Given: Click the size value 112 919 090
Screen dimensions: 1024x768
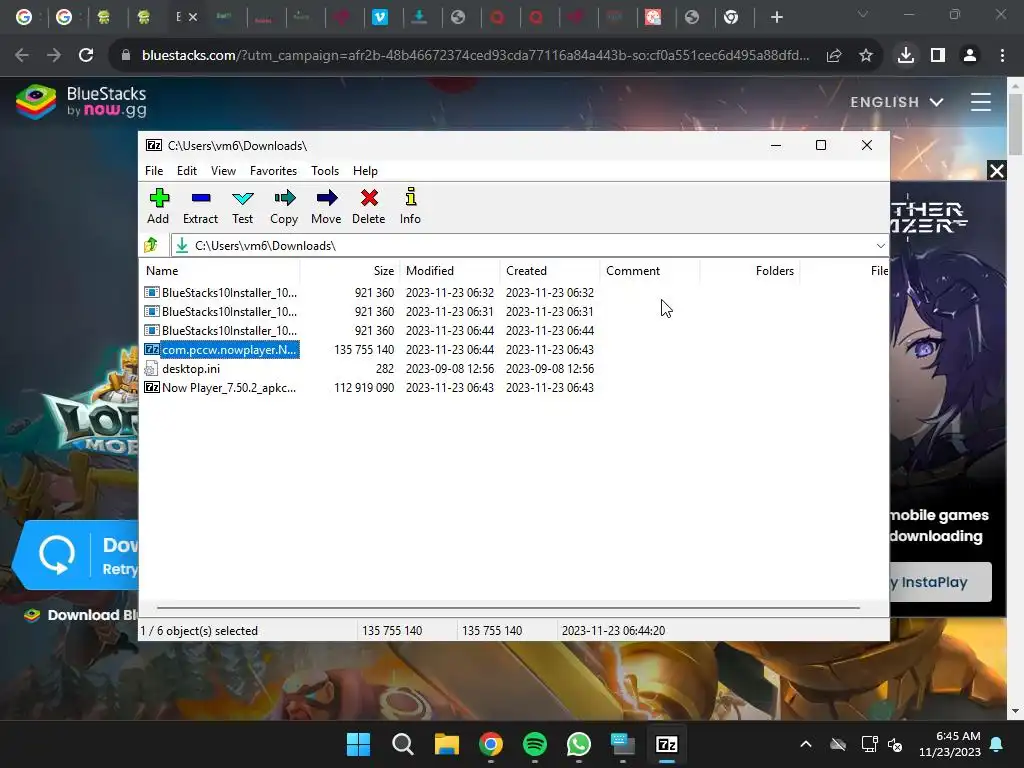Looking at the screenshot, I should (364, 387).
